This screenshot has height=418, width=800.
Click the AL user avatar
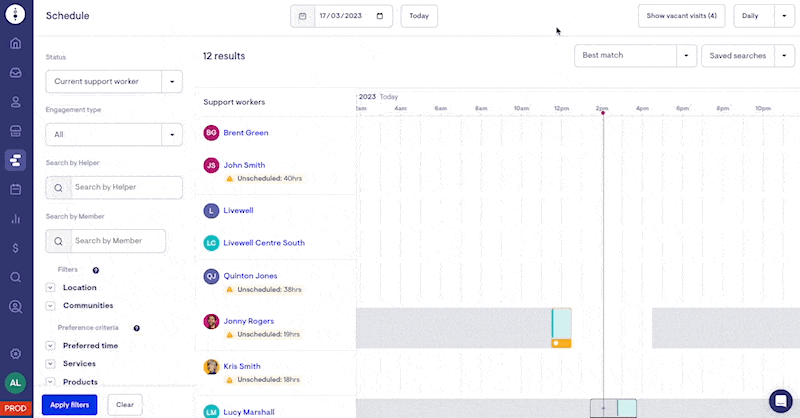pos(15,382)
